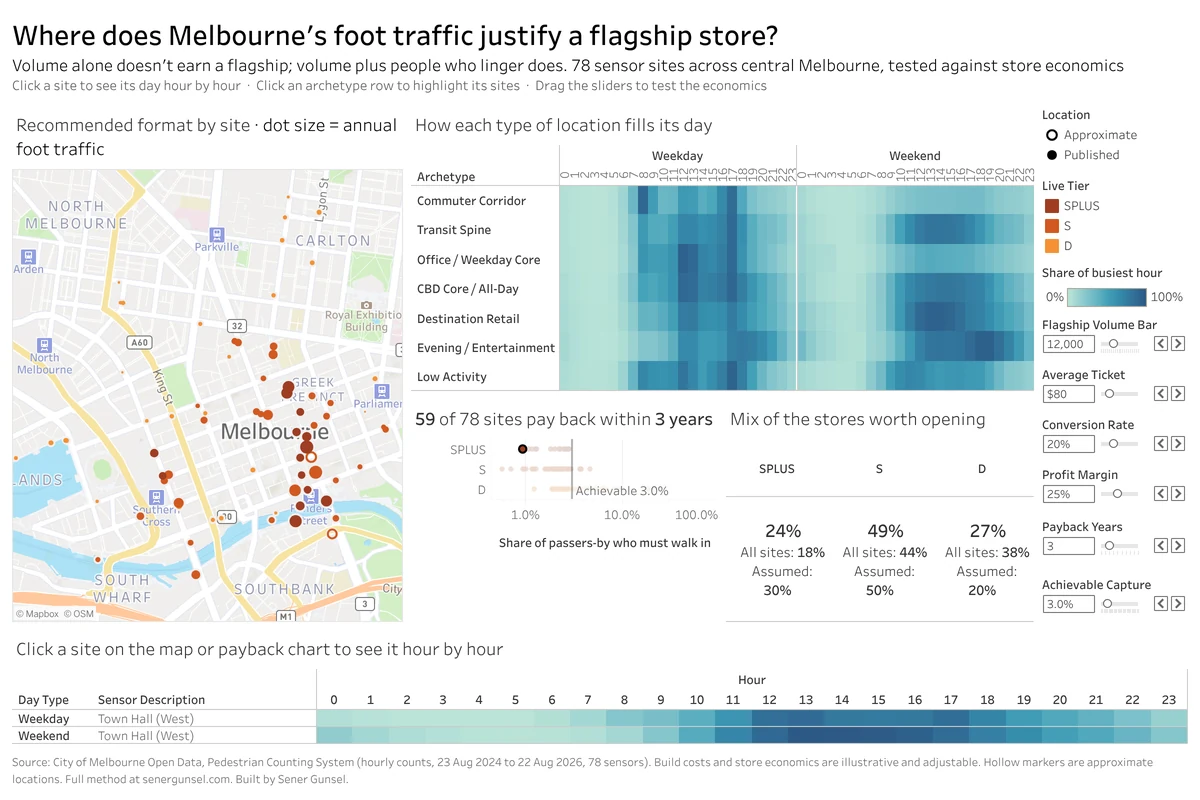Select hollow marker just below Melbourne label
This screenshot has width=1200, height=800.
(x=311, y=456)
